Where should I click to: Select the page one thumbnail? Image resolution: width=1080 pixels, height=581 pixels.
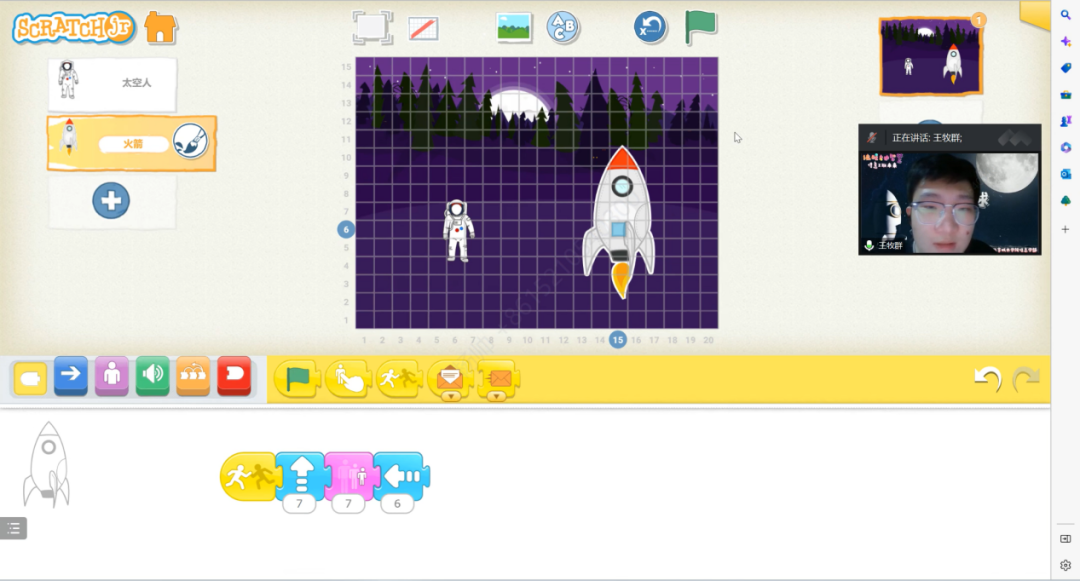(x=930, y=56)
